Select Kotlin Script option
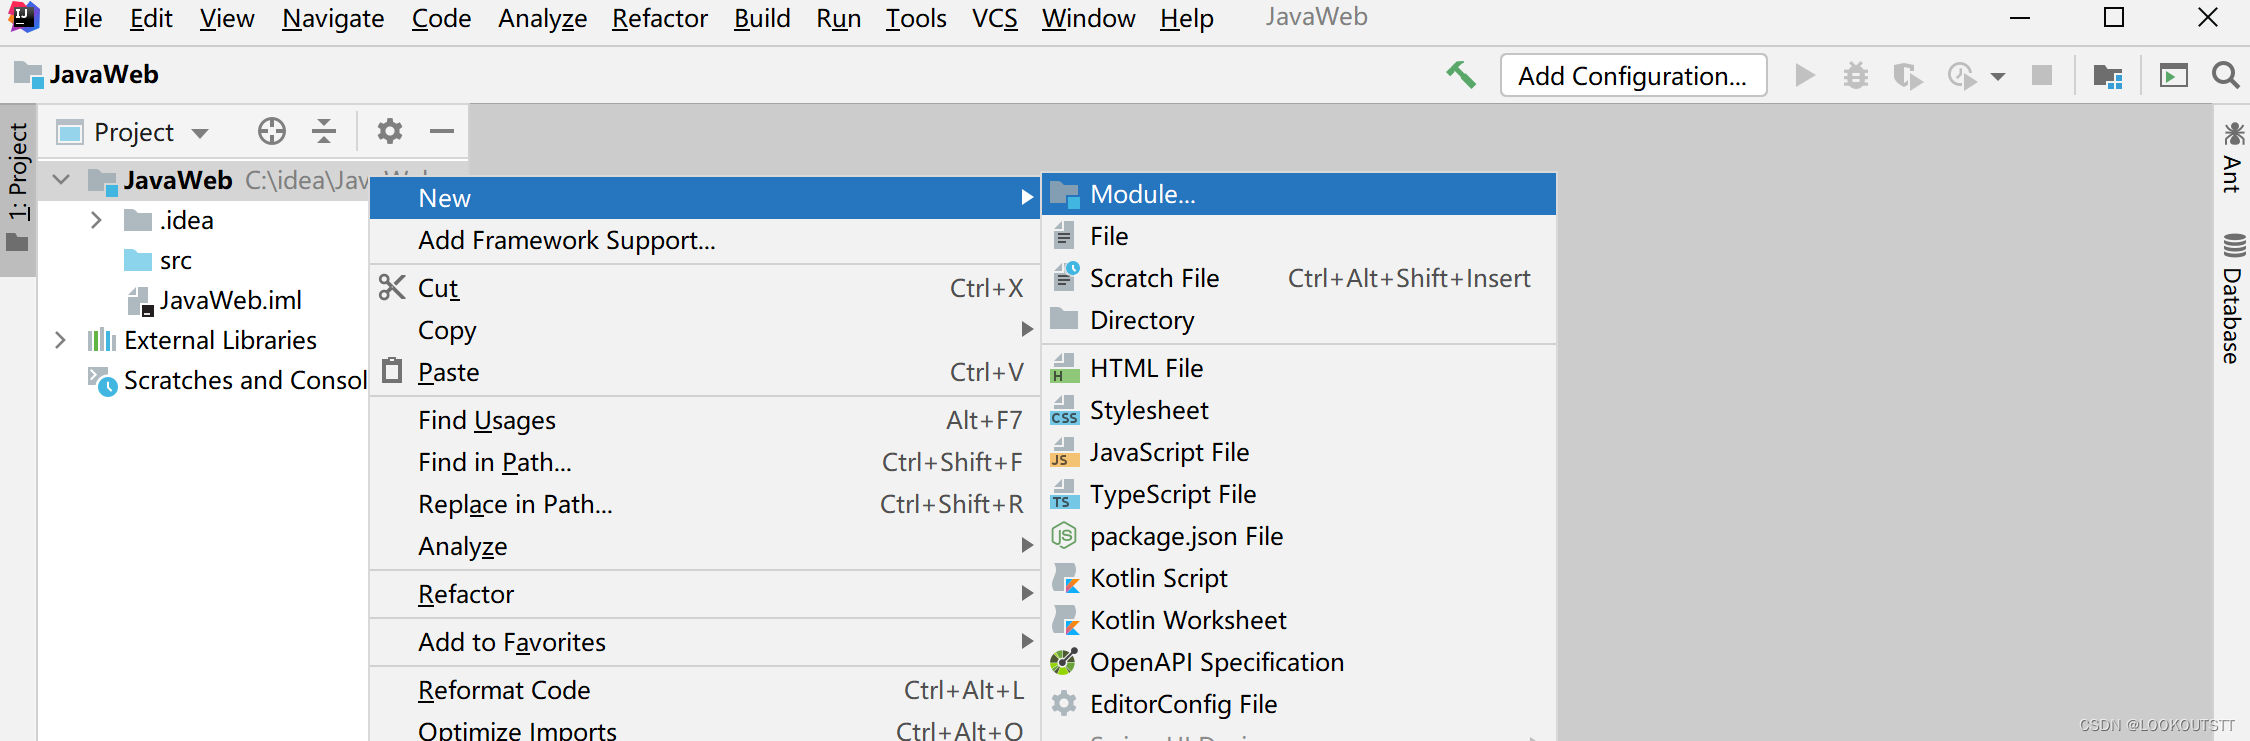Viewport: 2250px width, 741px height. pyautogui.click(x=1299, y=578)
